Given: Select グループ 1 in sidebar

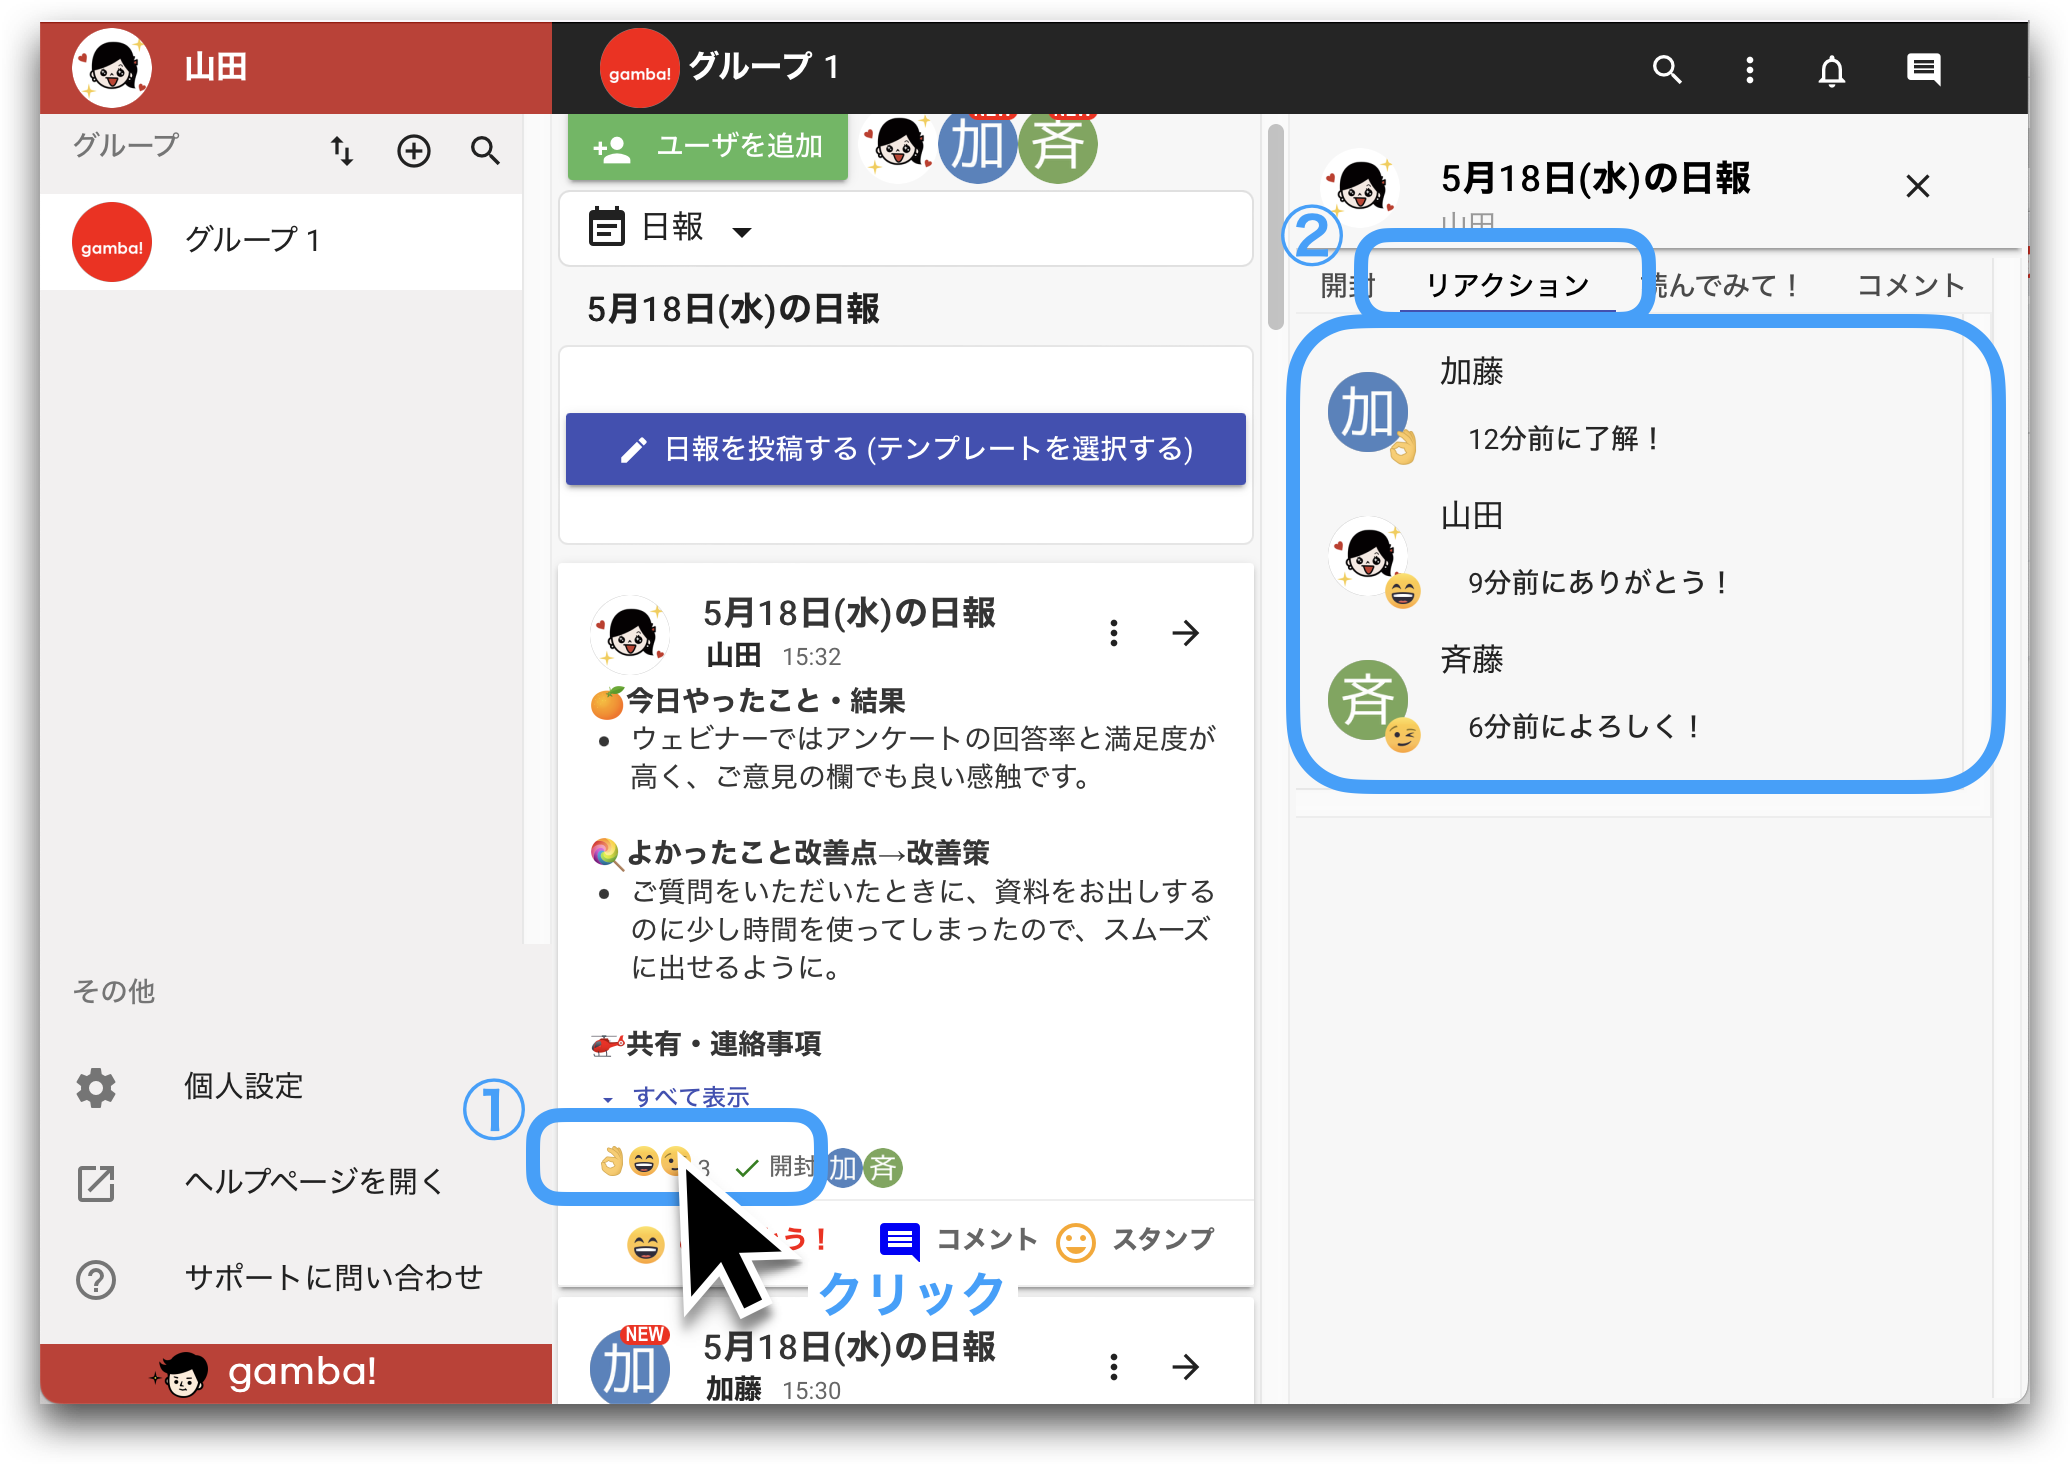Looking at the screenshot, I should point(281,241).
